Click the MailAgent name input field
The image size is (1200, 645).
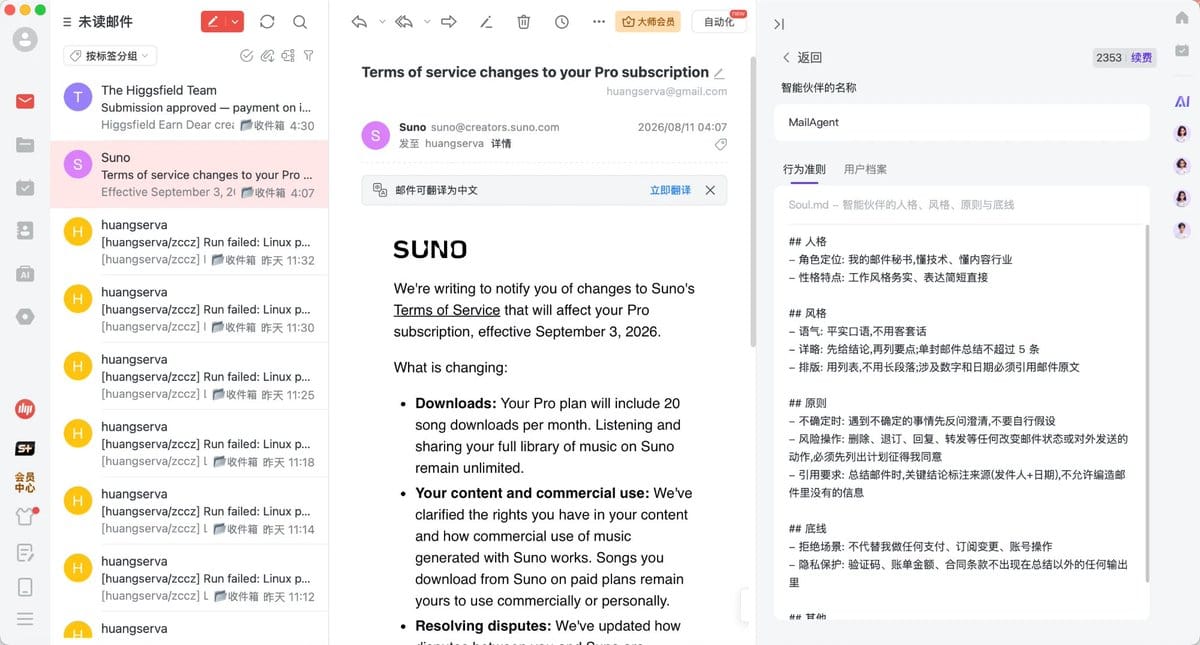tap(962, 122)
